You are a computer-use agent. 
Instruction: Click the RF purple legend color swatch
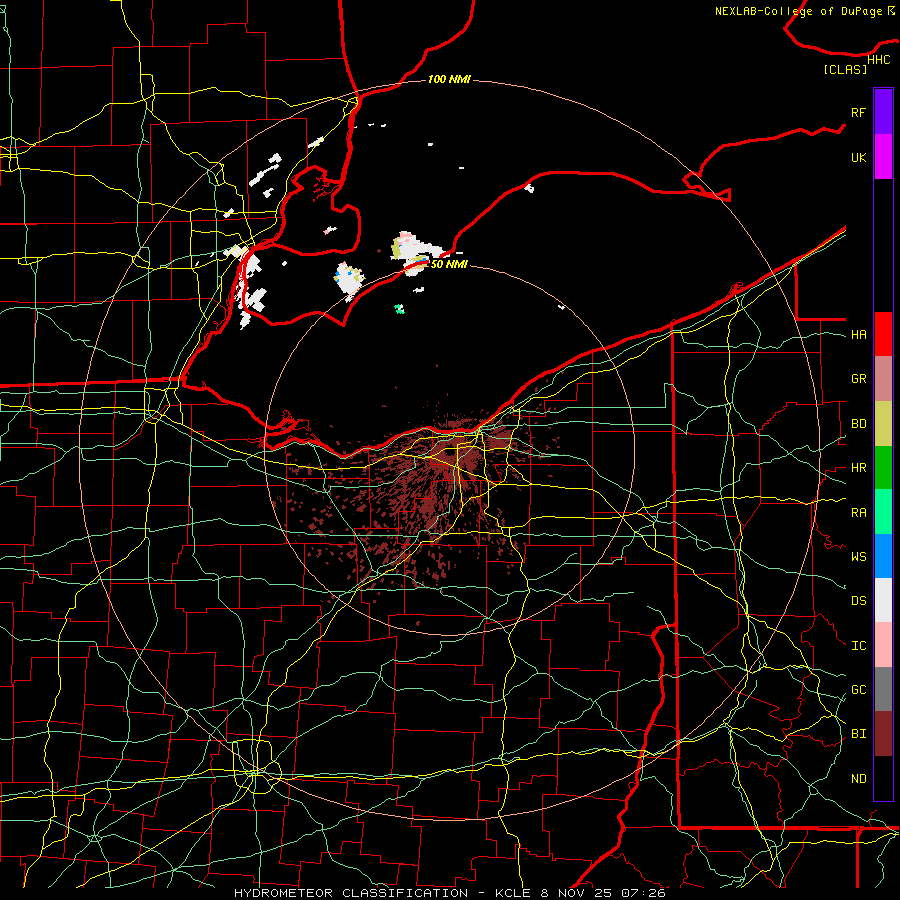tap(883, 112)
